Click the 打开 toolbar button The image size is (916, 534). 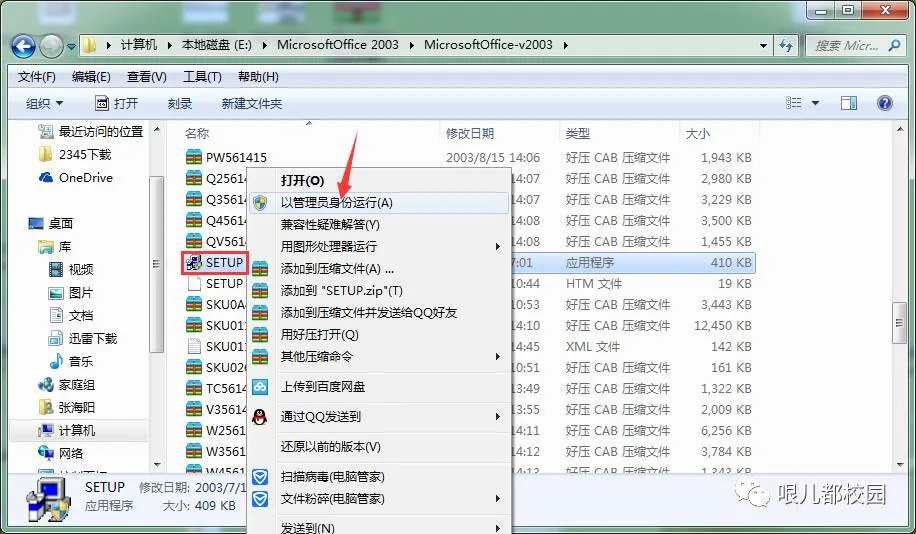click(x=116, y=103)
